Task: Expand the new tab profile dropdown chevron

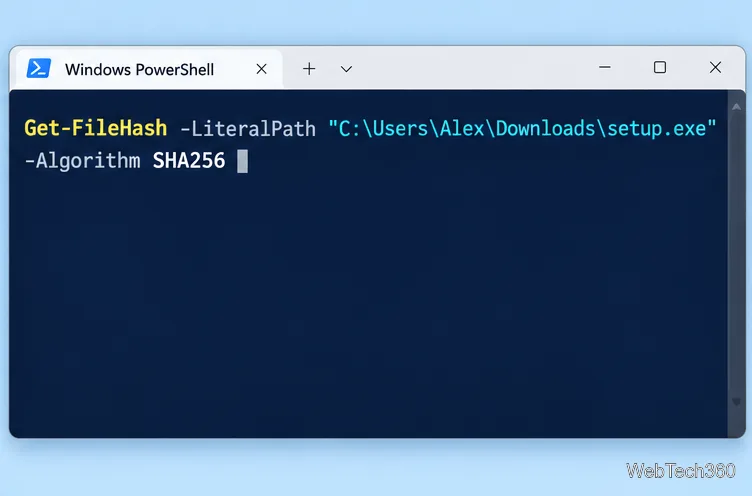Action: pyautogui.click(x=346, y=70)
